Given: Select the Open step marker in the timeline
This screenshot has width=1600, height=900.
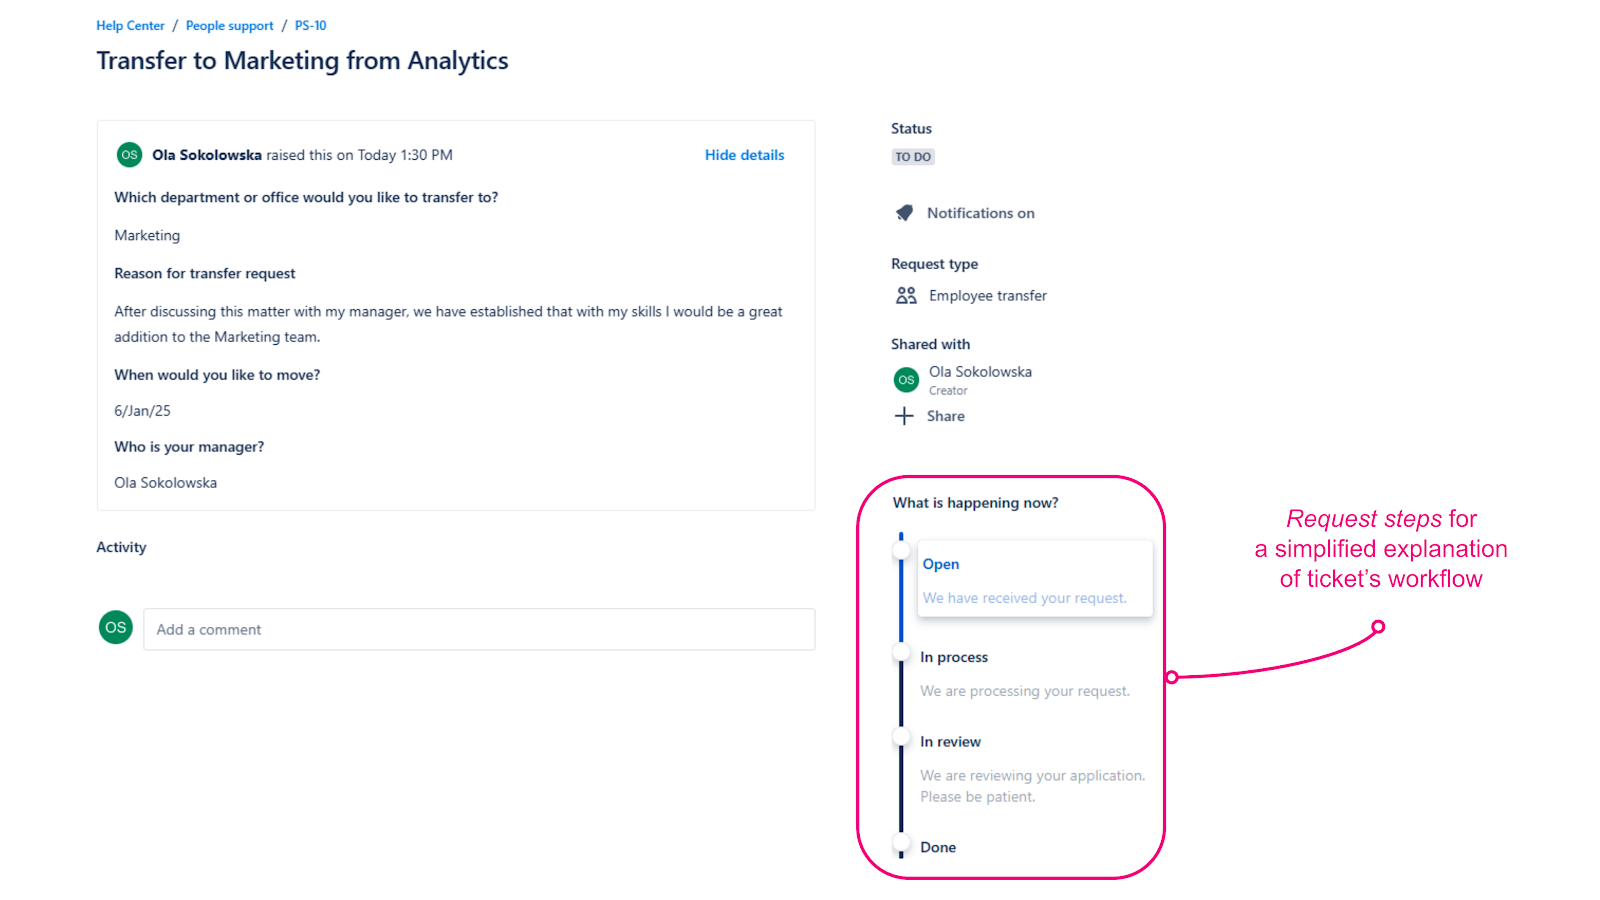Looking at the screenshot, I should coord(900,550).
